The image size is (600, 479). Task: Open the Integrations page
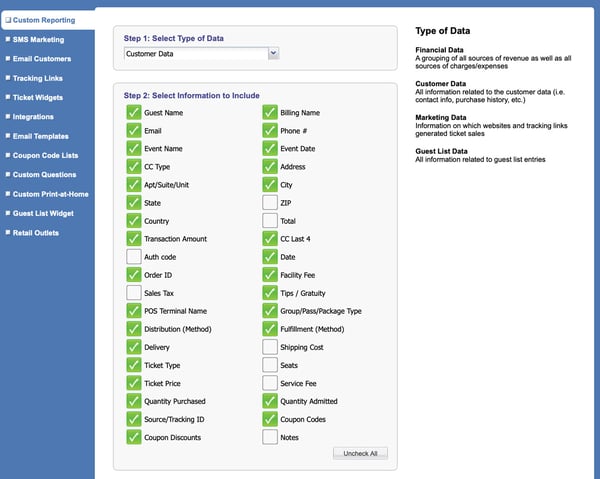(x=33, y=117)
